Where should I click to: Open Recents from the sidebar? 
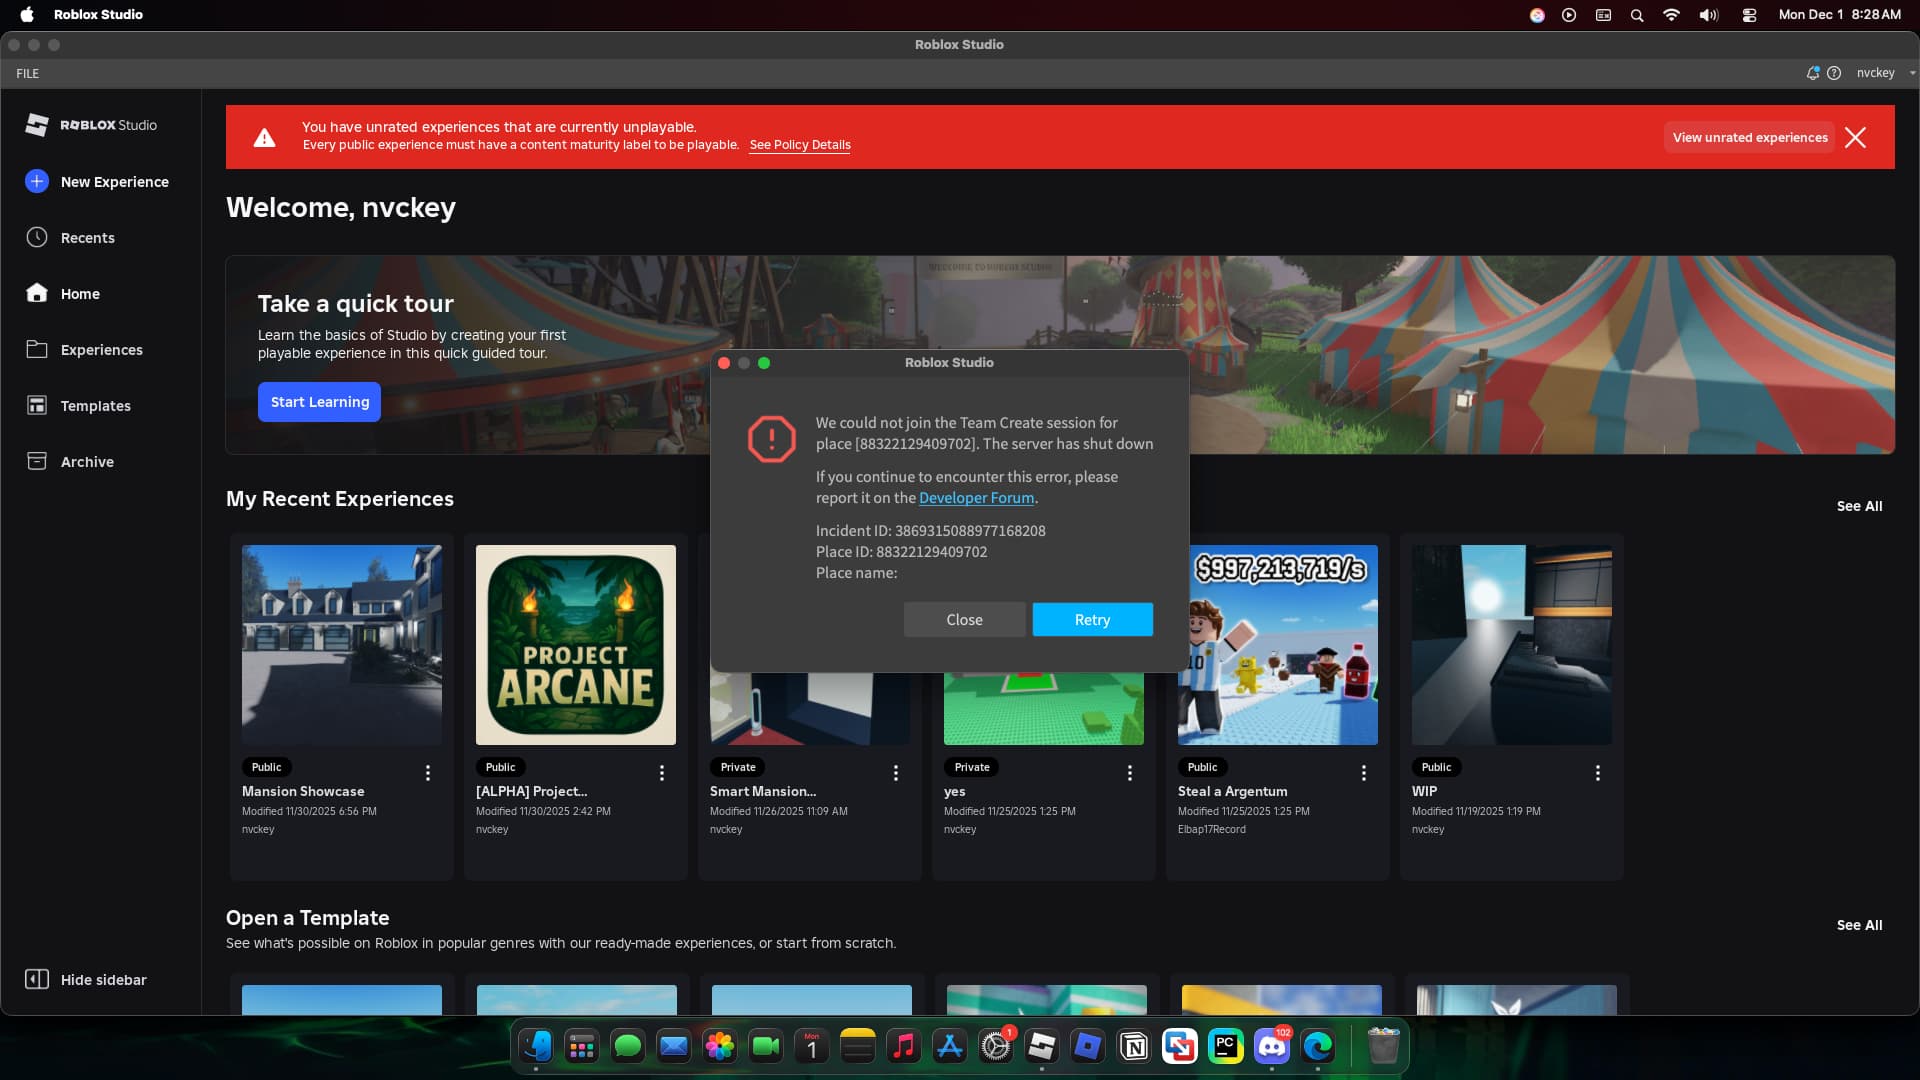coord(87,238)
